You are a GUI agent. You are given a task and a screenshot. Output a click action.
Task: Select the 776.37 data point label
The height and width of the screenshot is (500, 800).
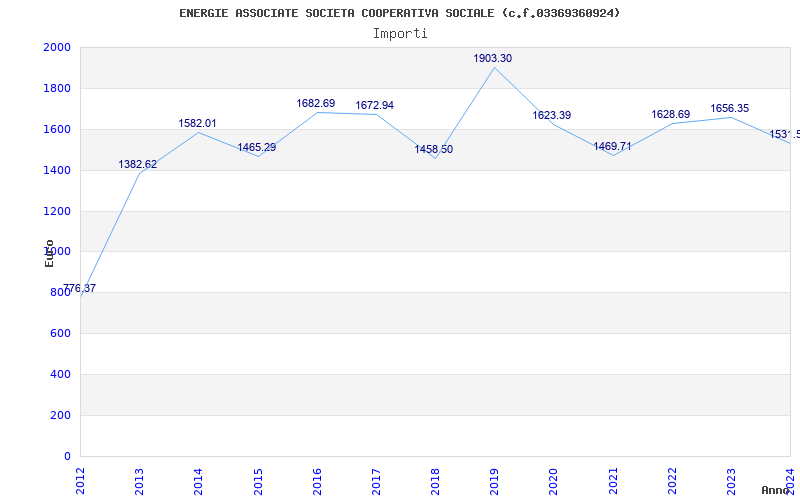point(80,289)
